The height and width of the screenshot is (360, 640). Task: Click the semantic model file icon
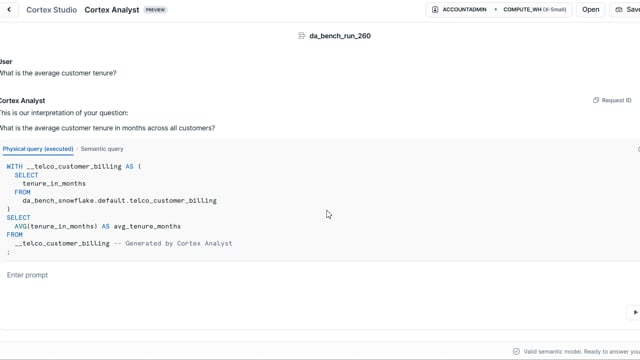pos(302,36)
